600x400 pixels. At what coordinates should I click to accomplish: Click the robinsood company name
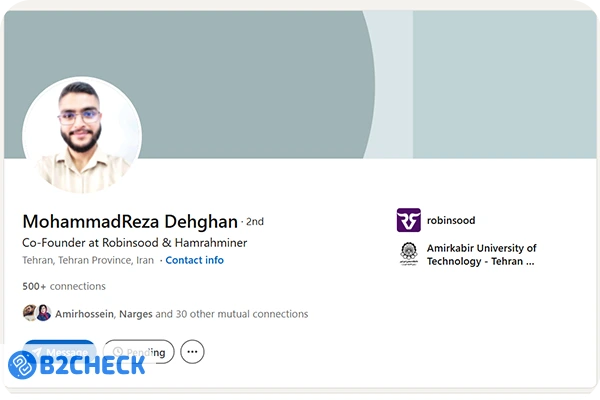pyautogui.click(x=451, y=220)
